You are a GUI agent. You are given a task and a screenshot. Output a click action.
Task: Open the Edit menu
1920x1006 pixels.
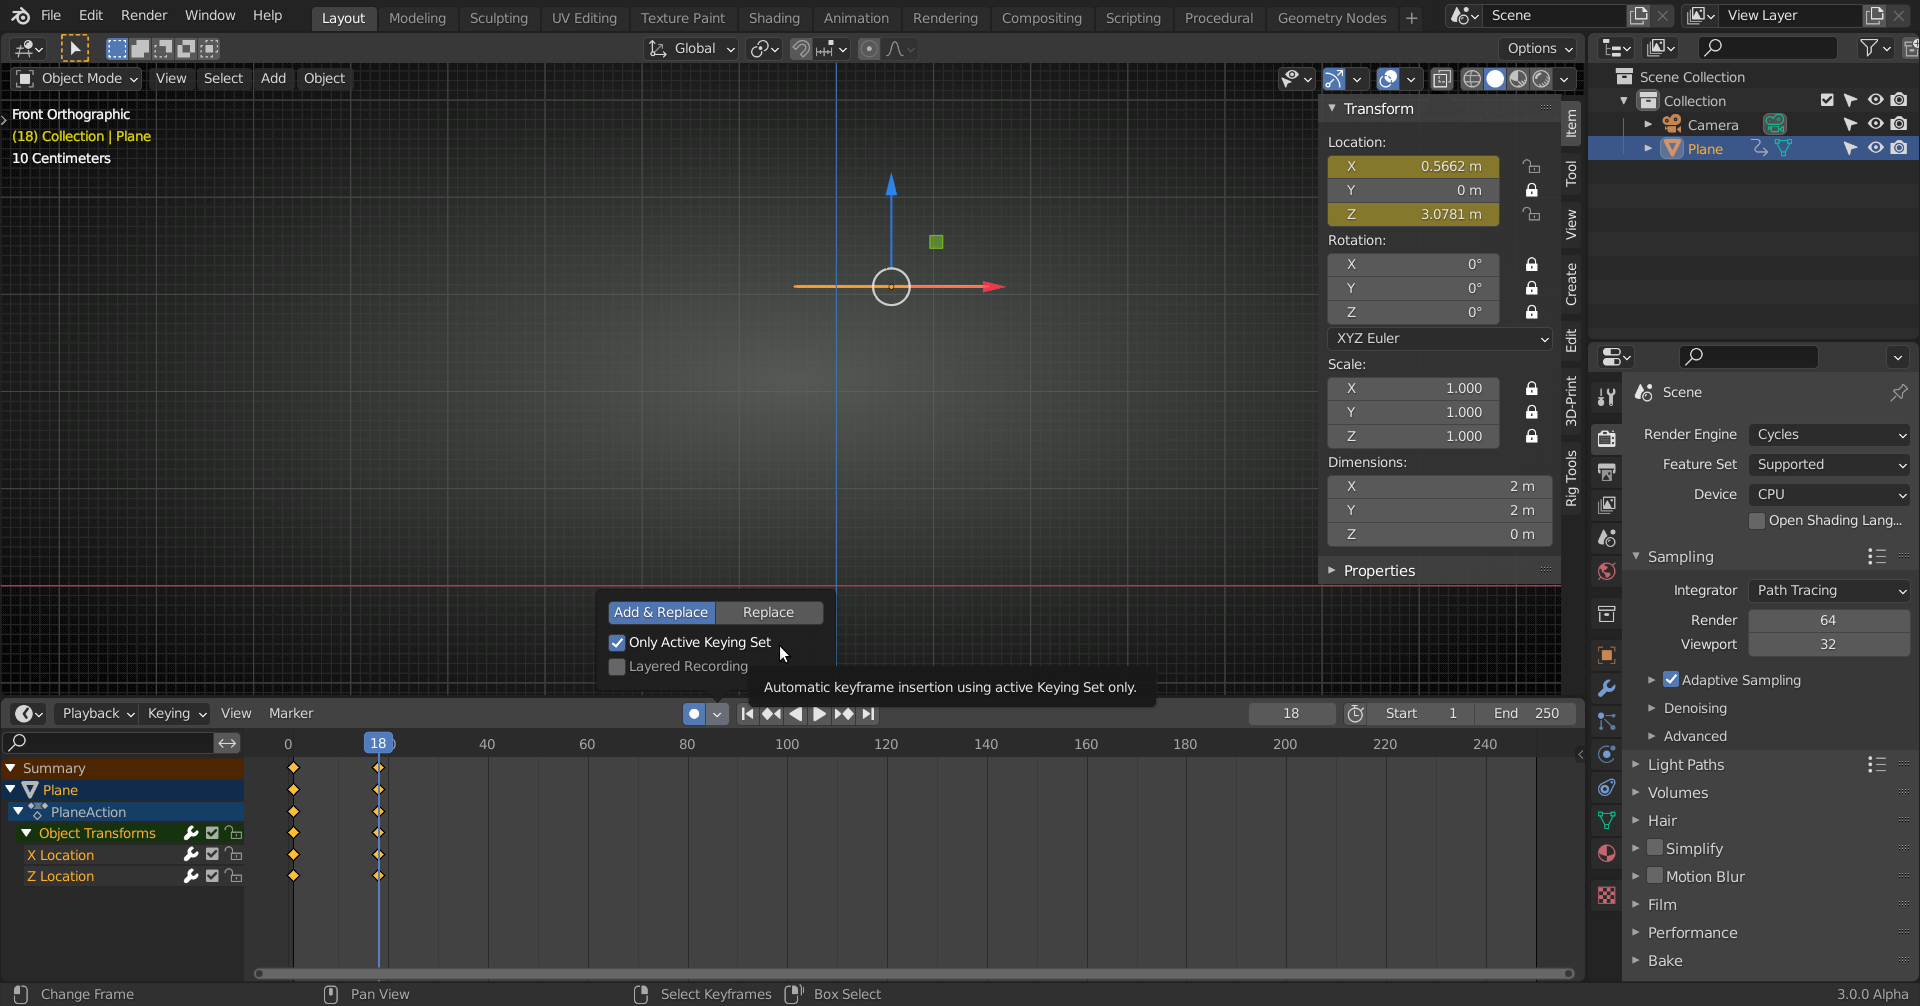(91, 16)
